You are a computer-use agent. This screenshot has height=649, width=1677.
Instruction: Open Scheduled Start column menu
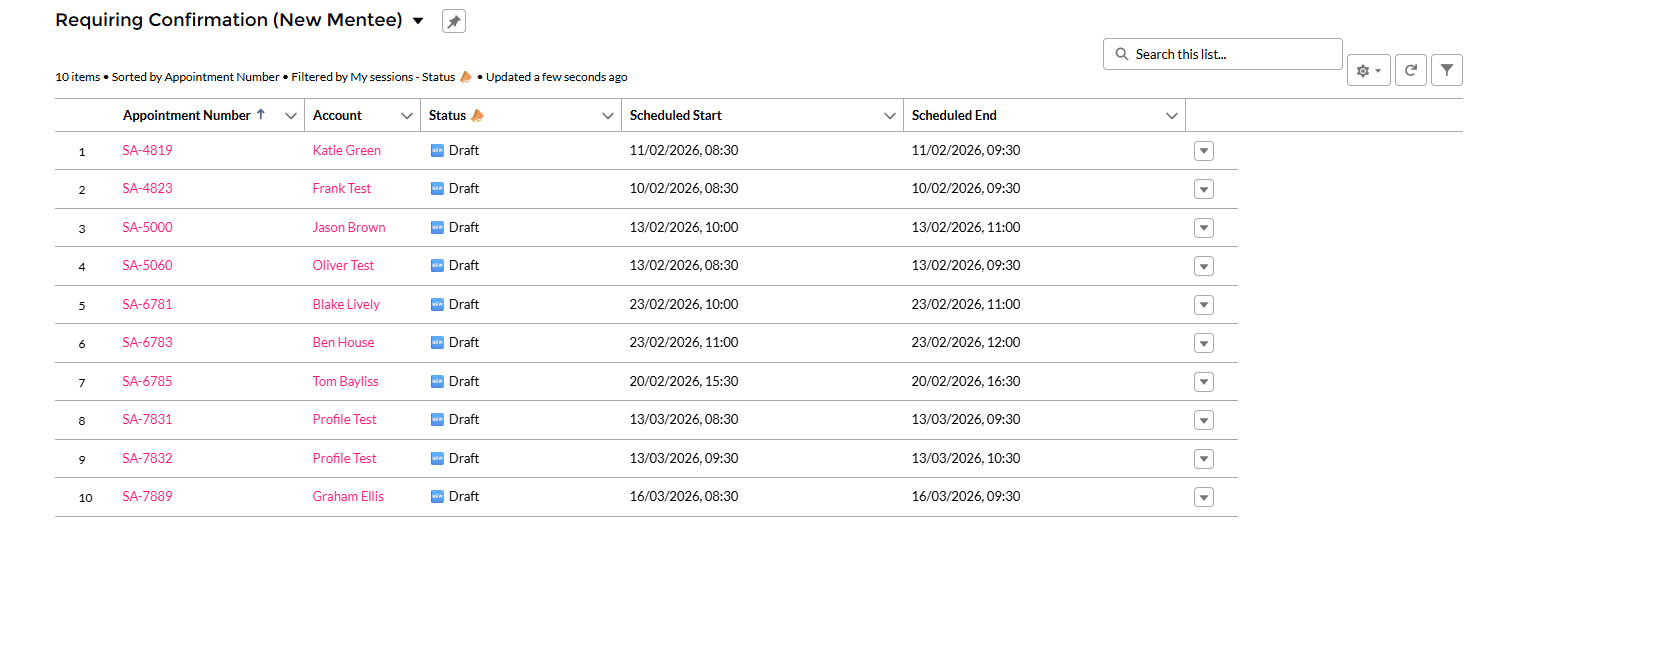click(x=890, y=116)
